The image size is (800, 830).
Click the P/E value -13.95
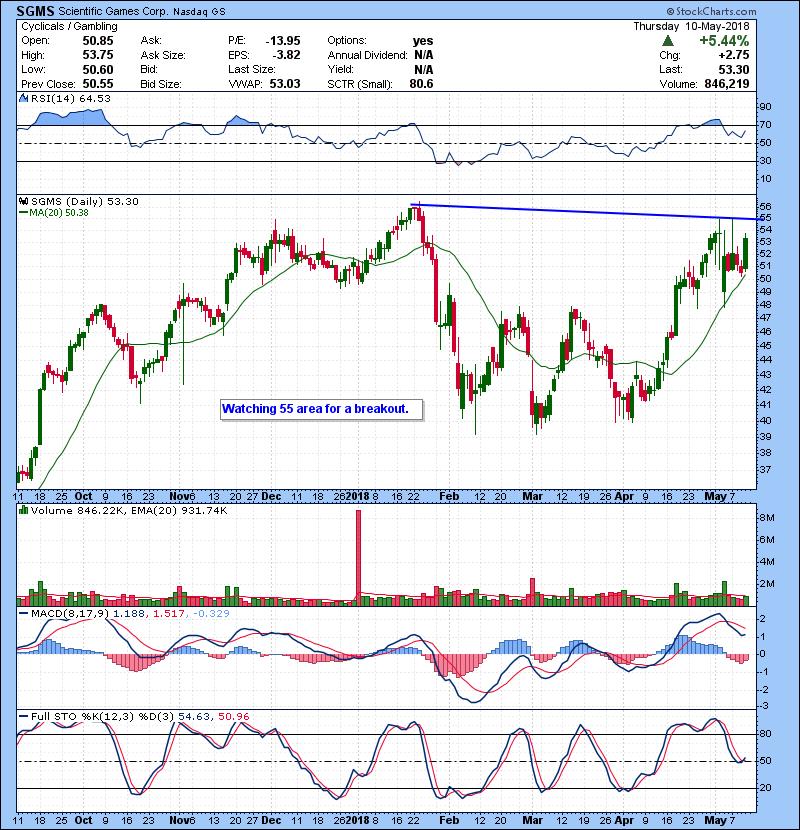(283, 41)
